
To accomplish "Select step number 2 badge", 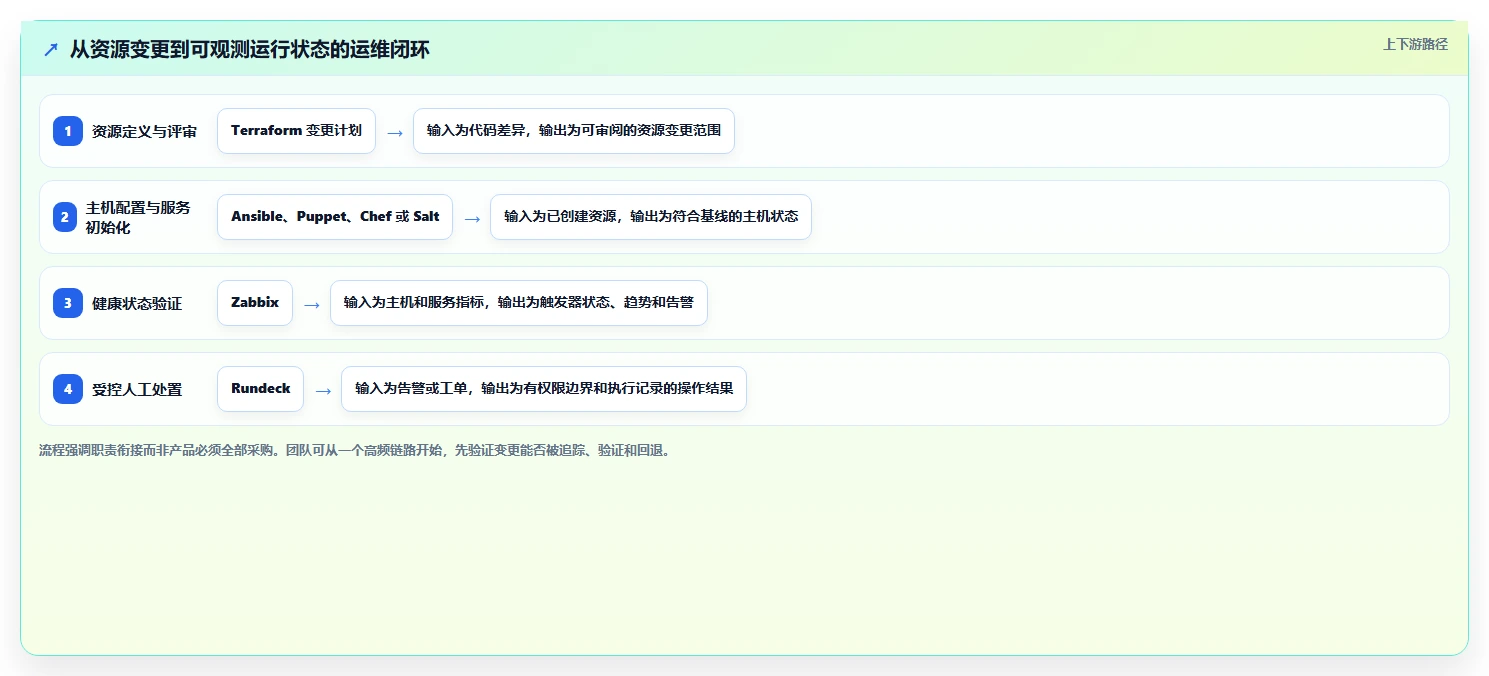I will coord(64,217).
